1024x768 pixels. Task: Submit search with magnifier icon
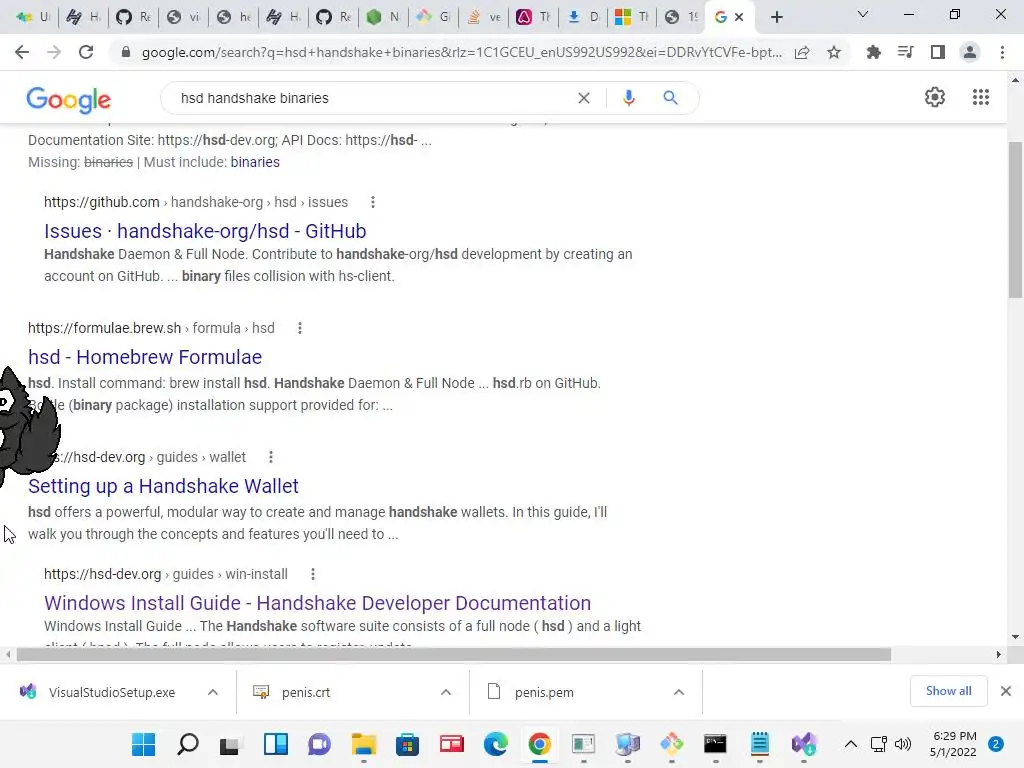pos(670,98)
